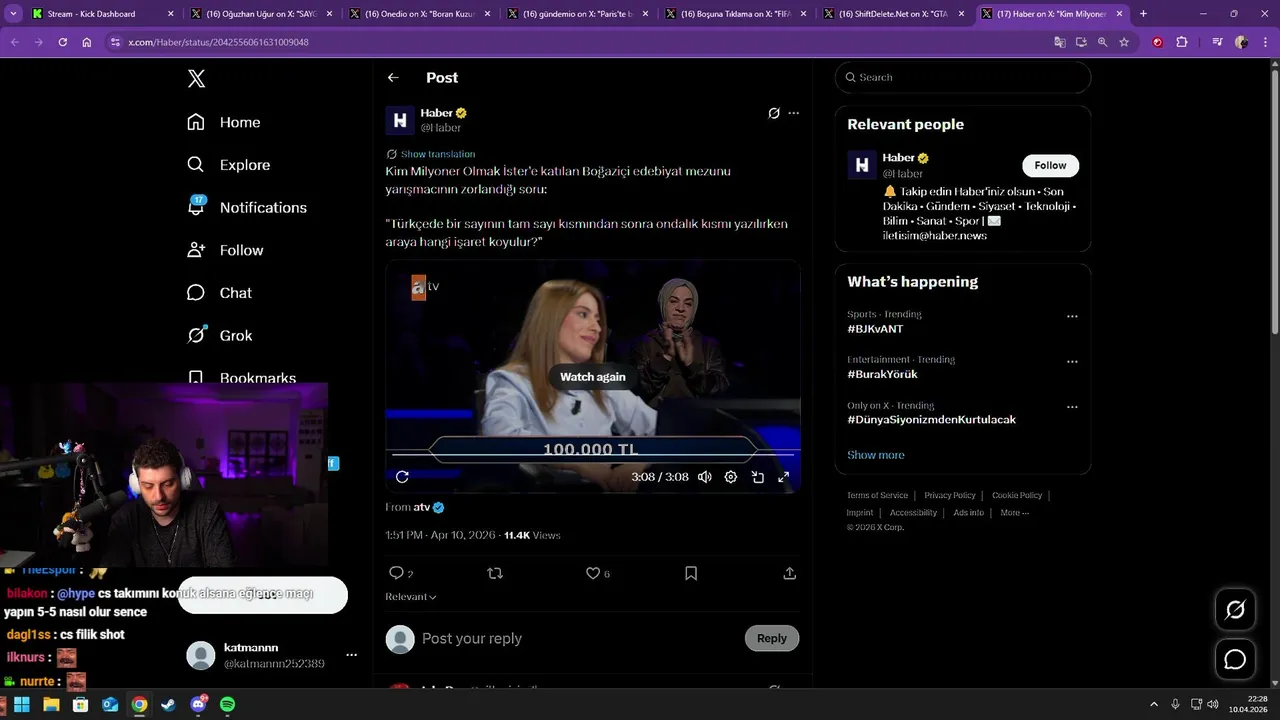Screen dimensions: 1280x720
Task: Open katmannn account menu dots
Action: click(351, 655)
